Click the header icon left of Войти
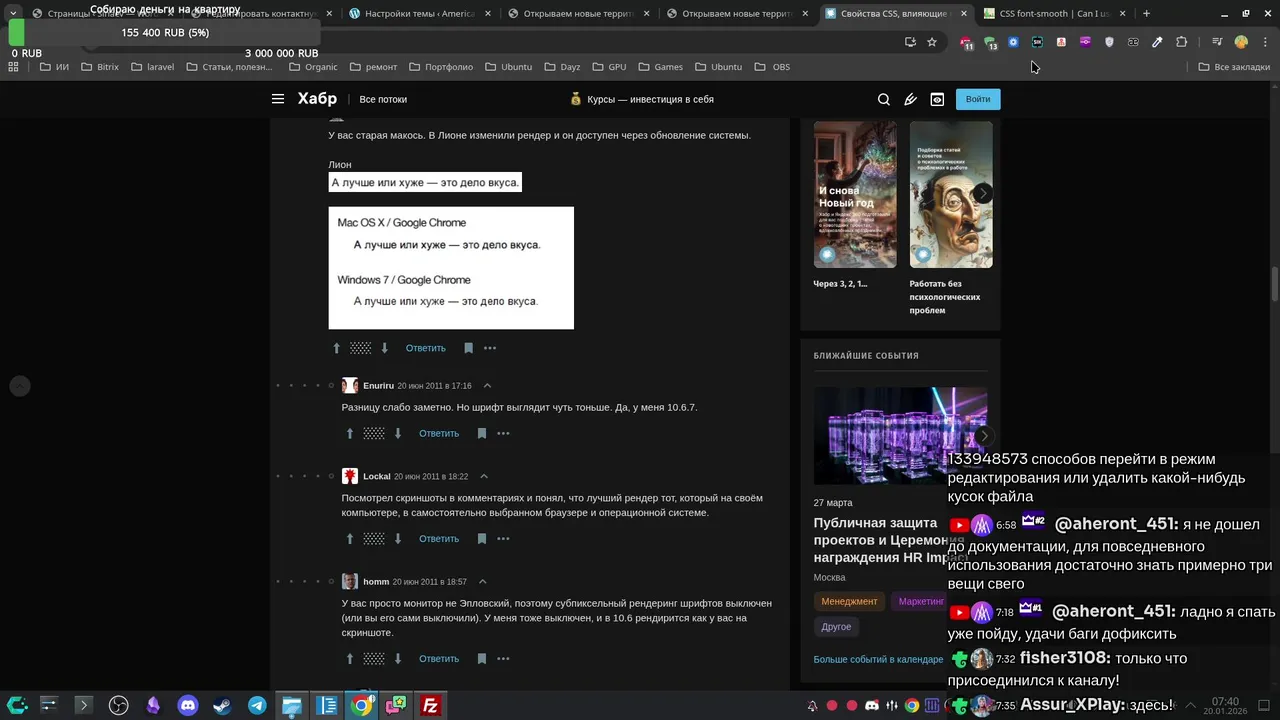The width and height of the screenshot is (1280, 720). coord(937,99)
